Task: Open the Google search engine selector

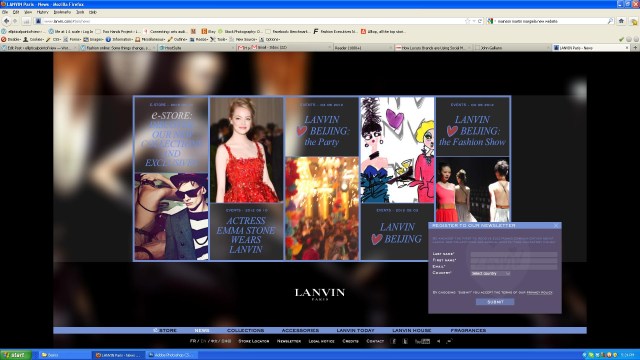Action: click(x=491, y=21)
